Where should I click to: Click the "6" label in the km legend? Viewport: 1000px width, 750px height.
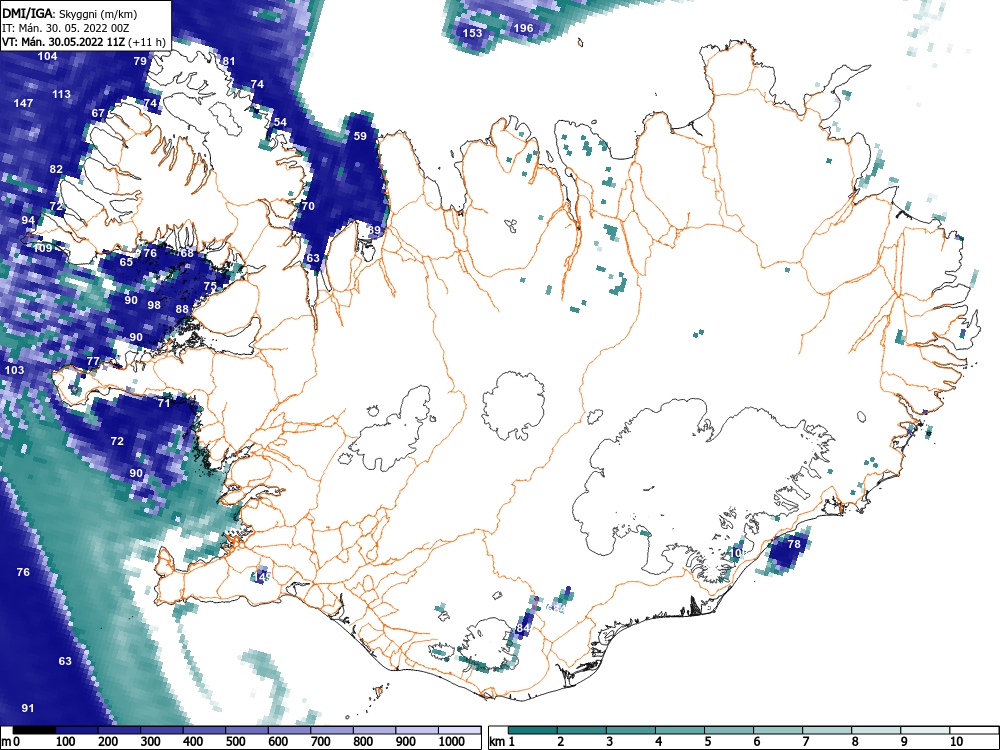(756, 741)
